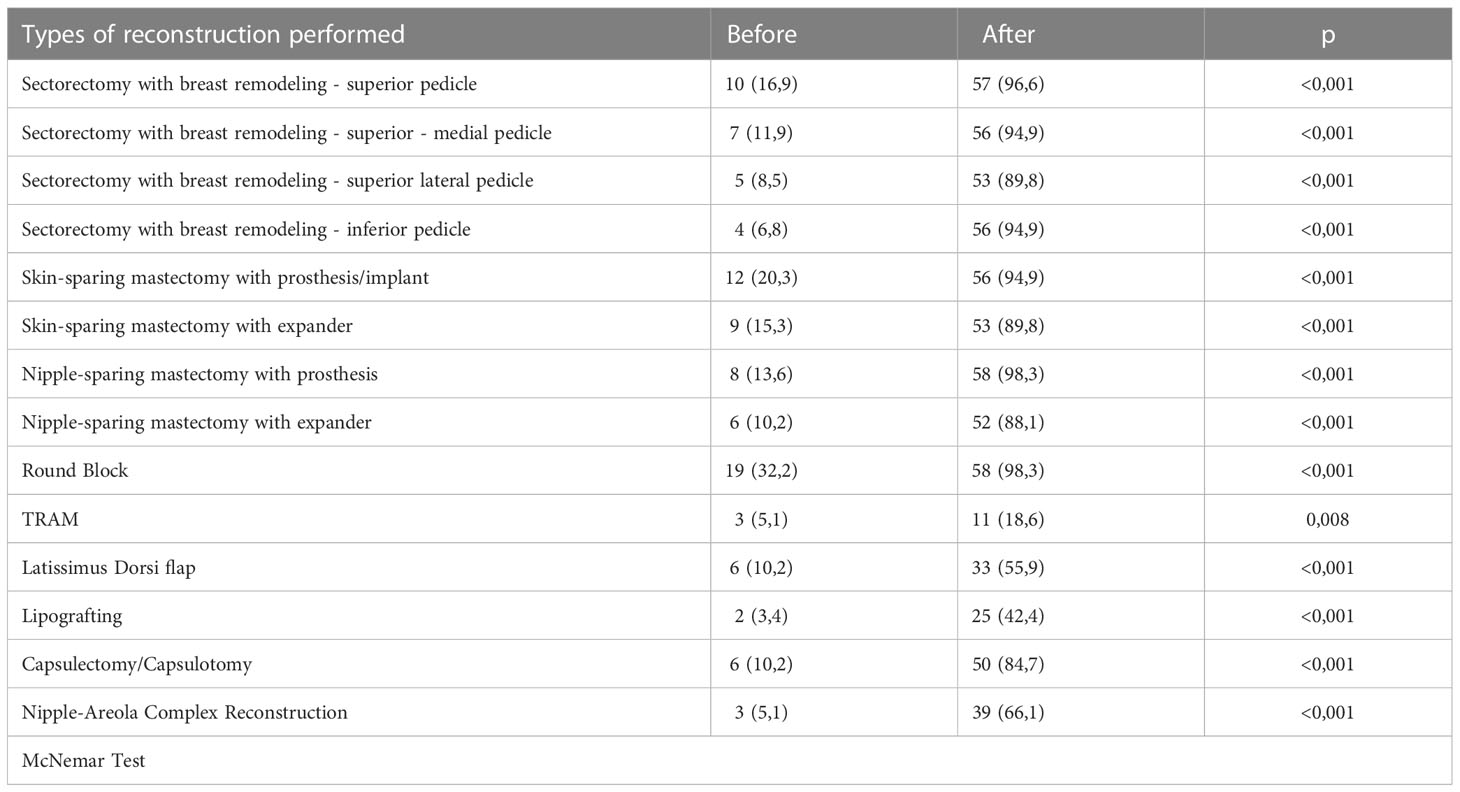Click the 'p' column header
This screenshot has width=1460, height=792.
pos(1327,36)
